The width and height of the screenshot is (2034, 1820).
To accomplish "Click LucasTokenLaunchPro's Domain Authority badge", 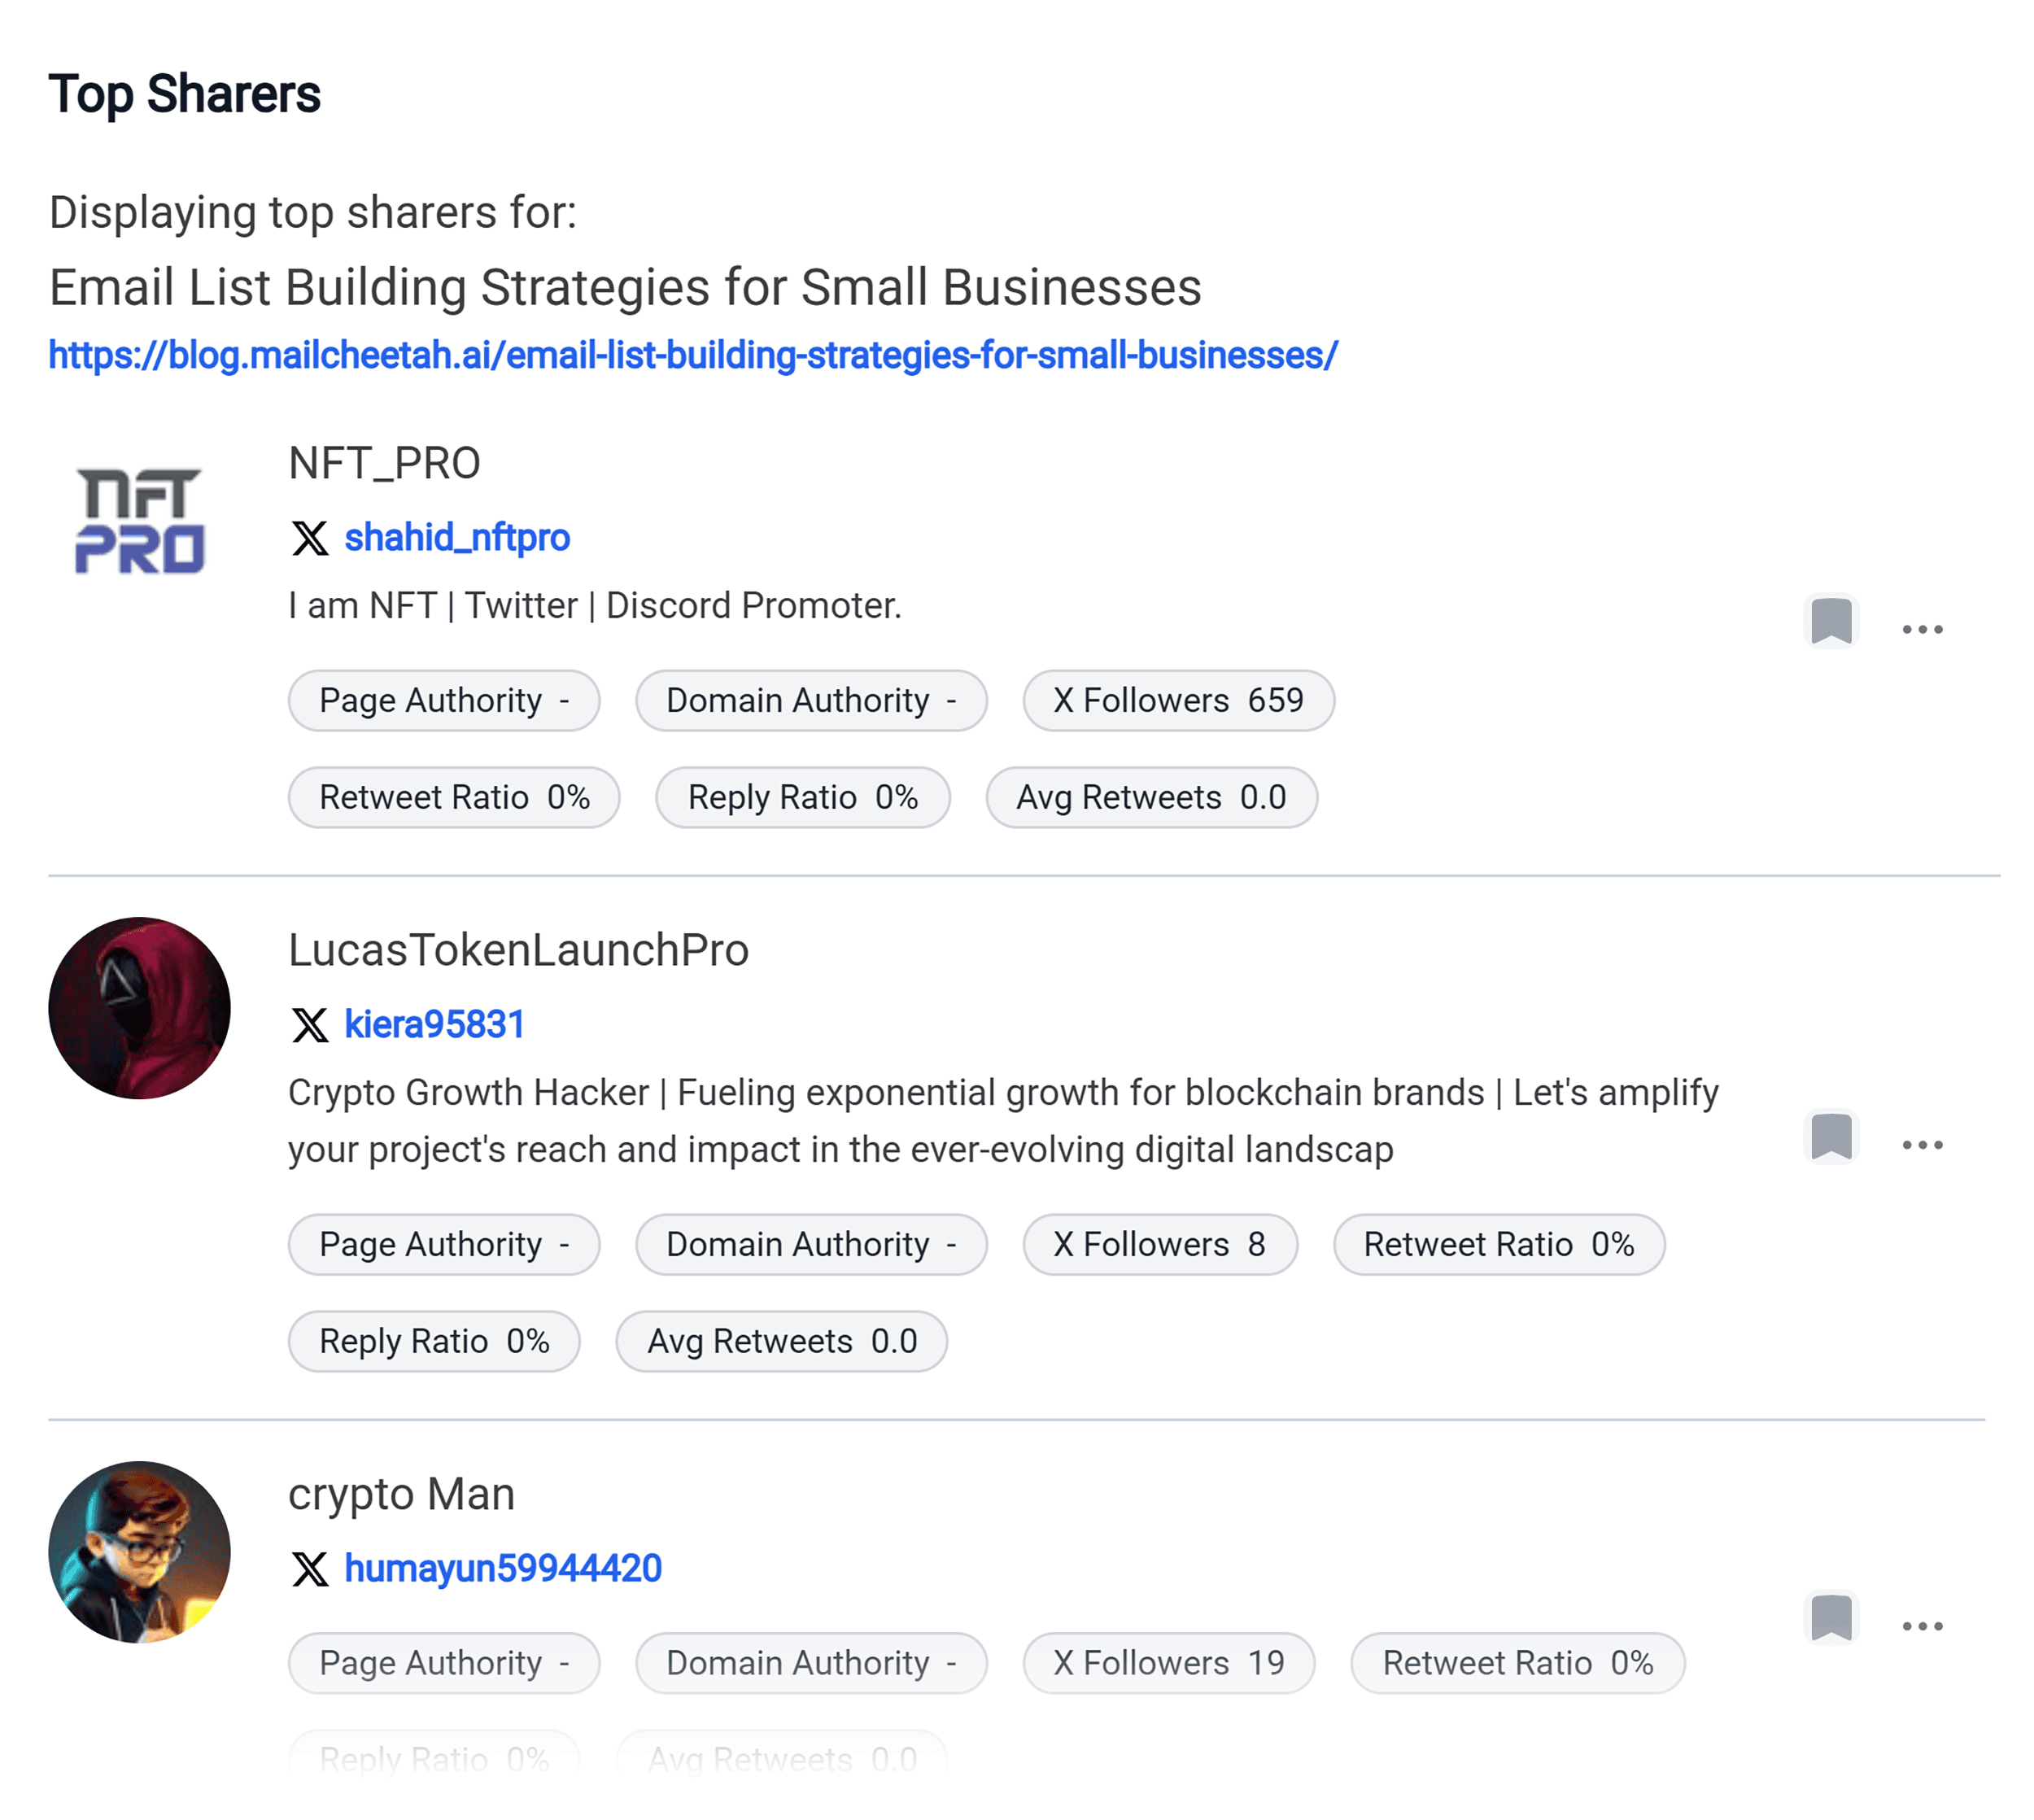I will 811,1244.
